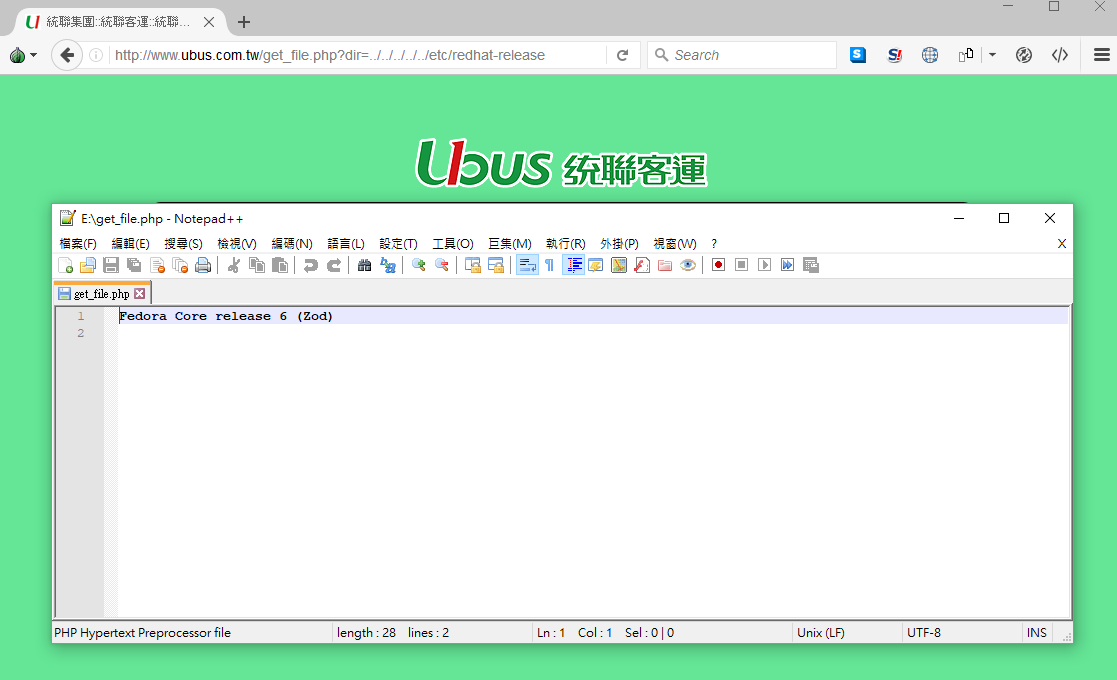Click the user defined language icon

point(596,266)
